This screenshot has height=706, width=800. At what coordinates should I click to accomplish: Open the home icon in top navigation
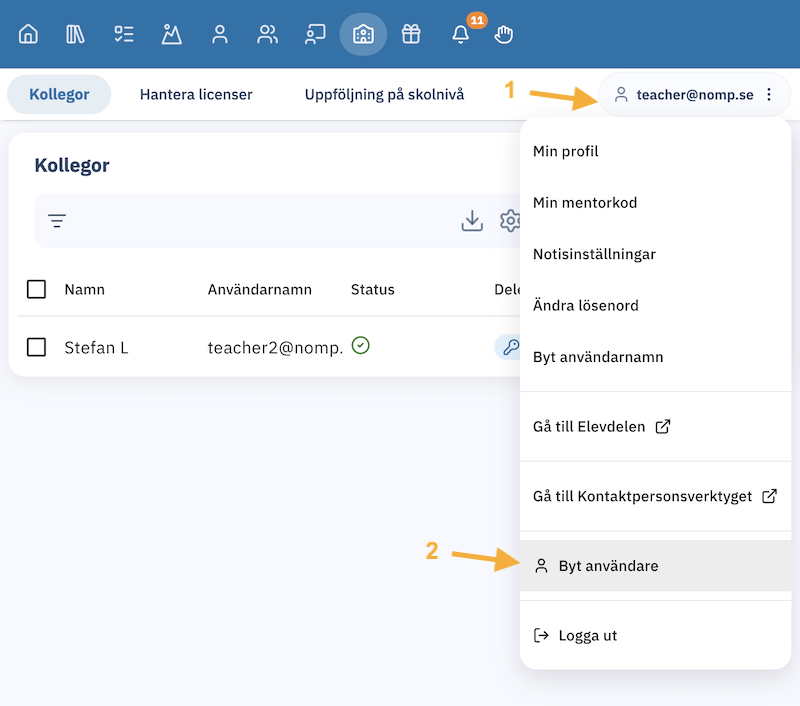[x=28, y=35]
